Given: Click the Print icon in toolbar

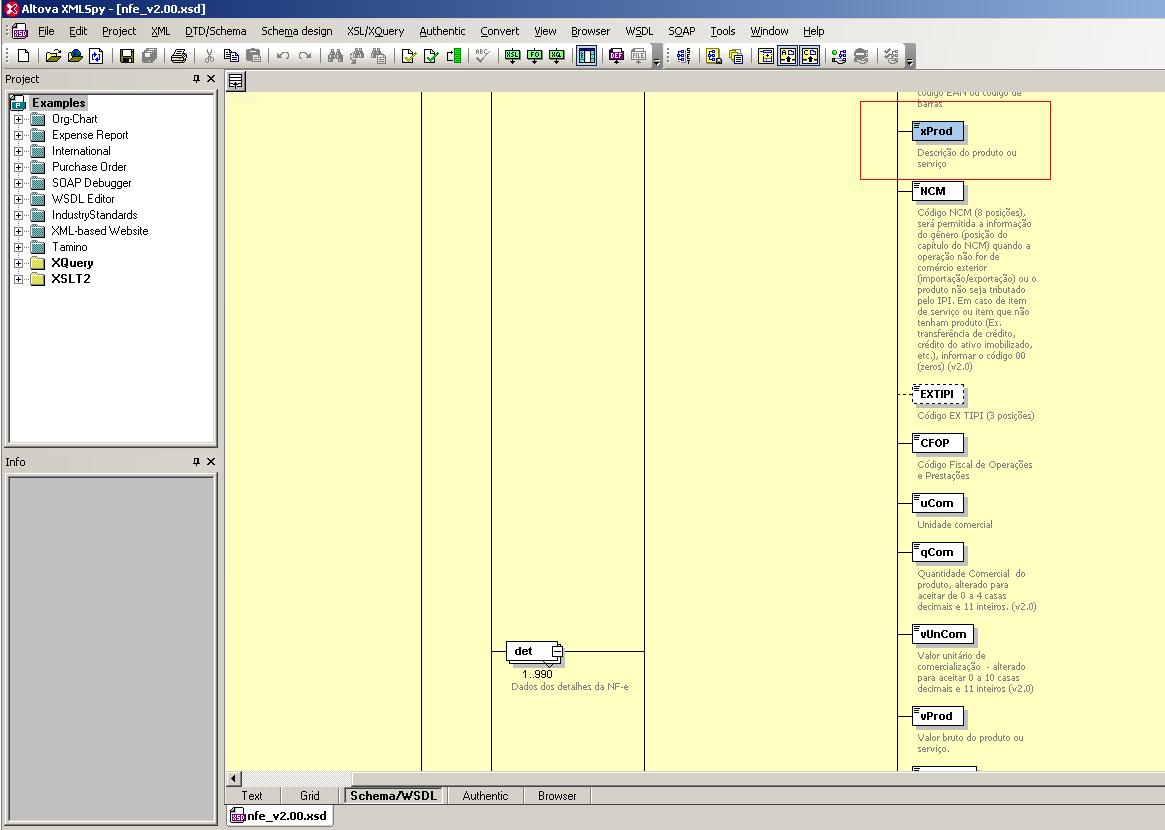Looking at the screenshot, I should coord(179,56).
